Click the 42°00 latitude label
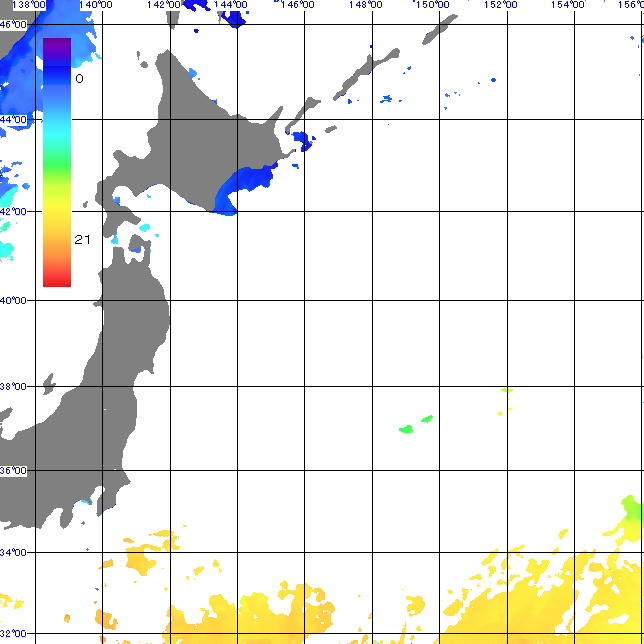This screenshot has height=644, width=644. (x=13, y=212)
